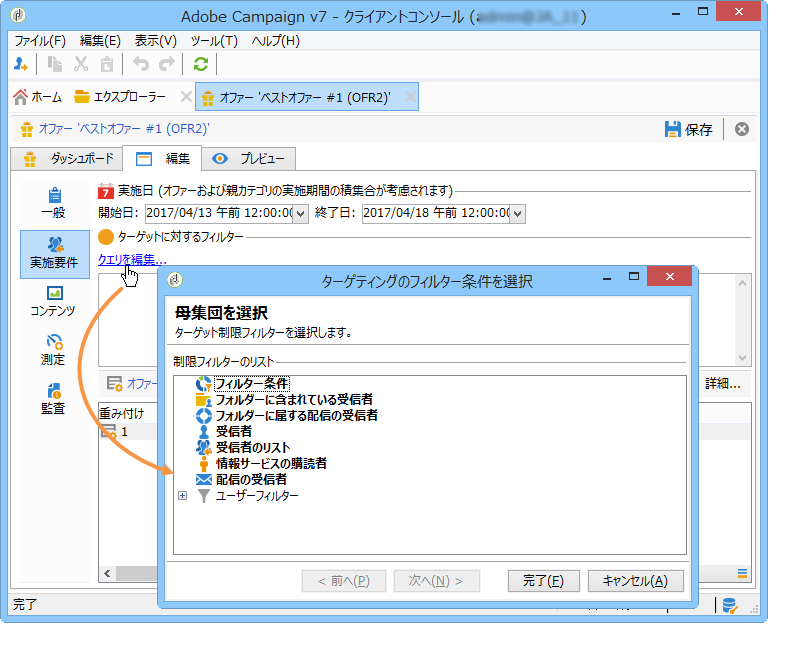Expand the ユーザーフィルター node
The image size is (786, 649).
coord(182,496)
